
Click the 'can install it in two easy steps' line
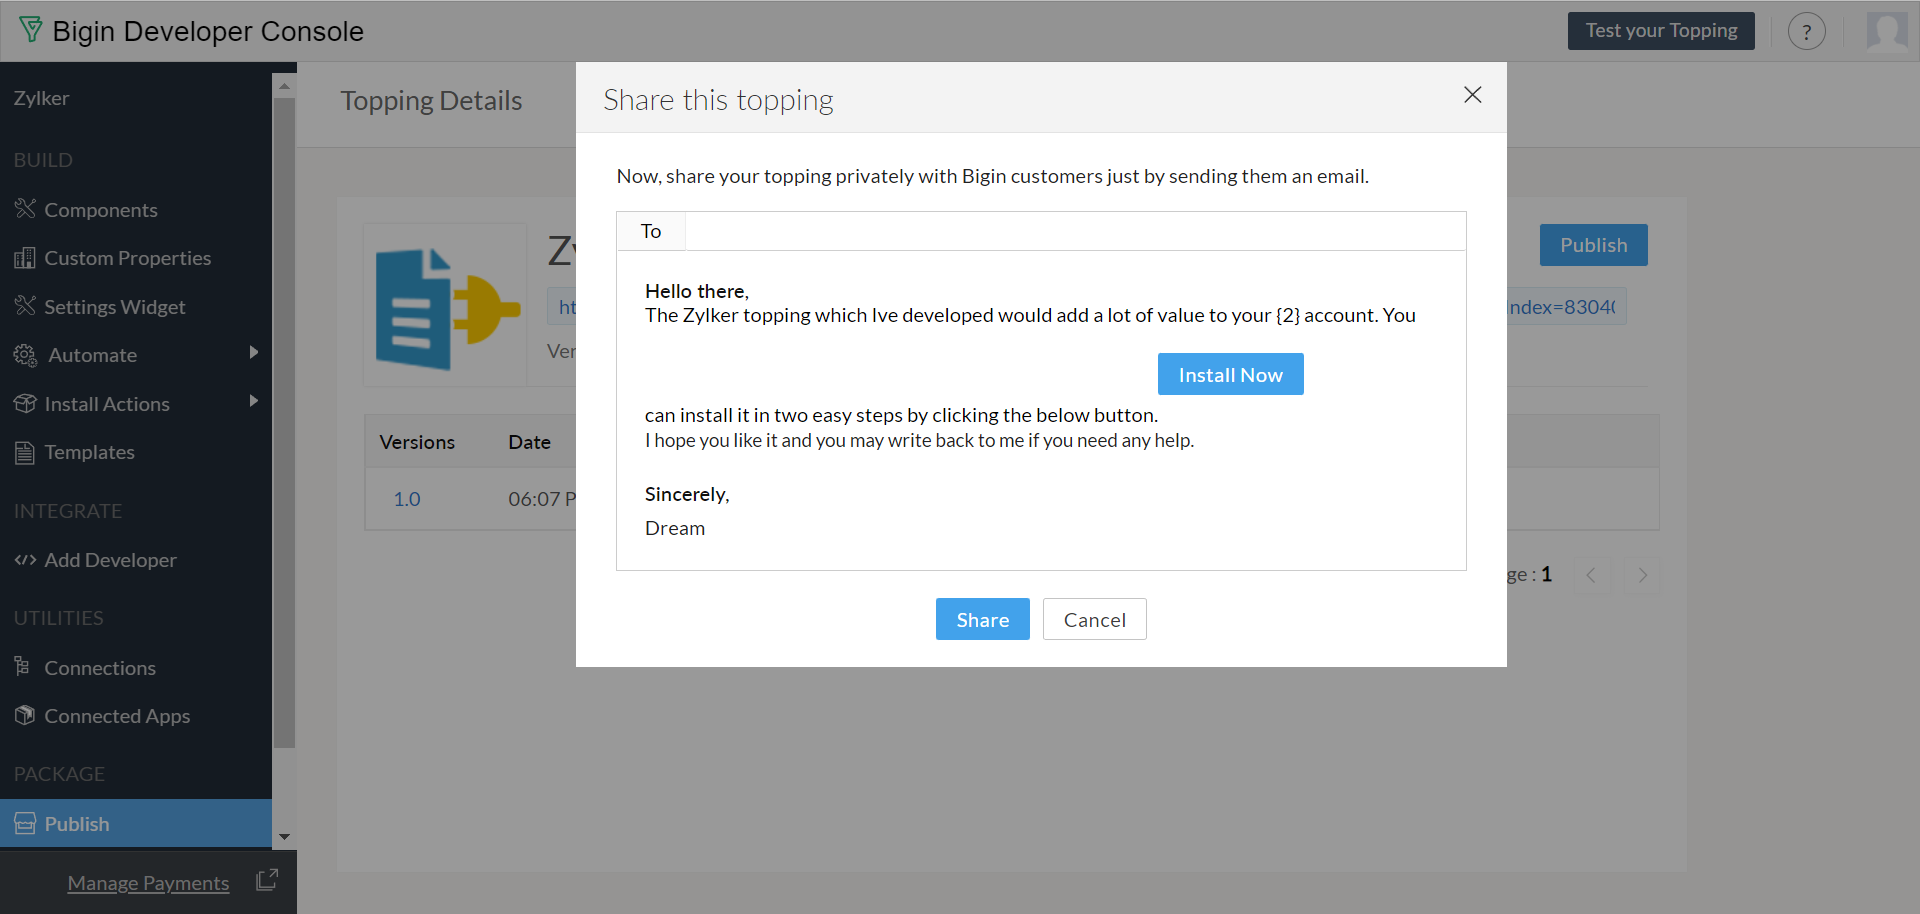[901, 415]
